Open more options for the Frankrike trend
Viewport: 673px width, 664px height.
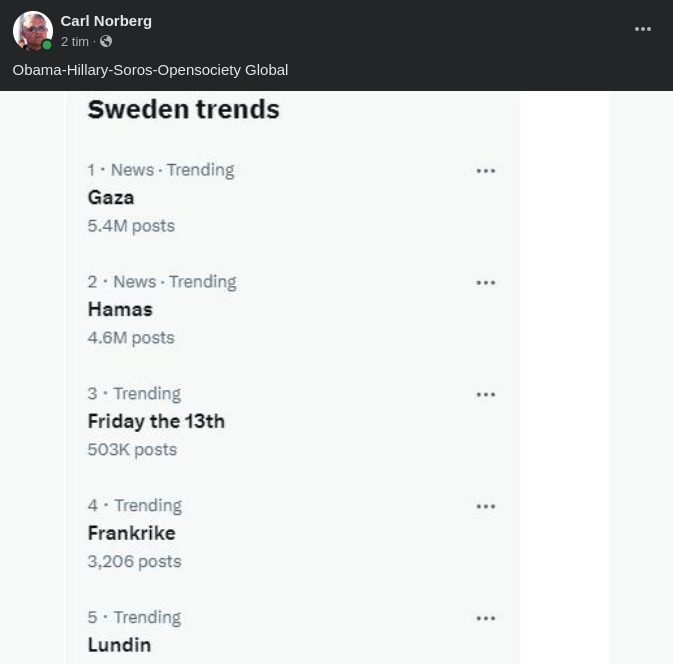coord(486,507)
